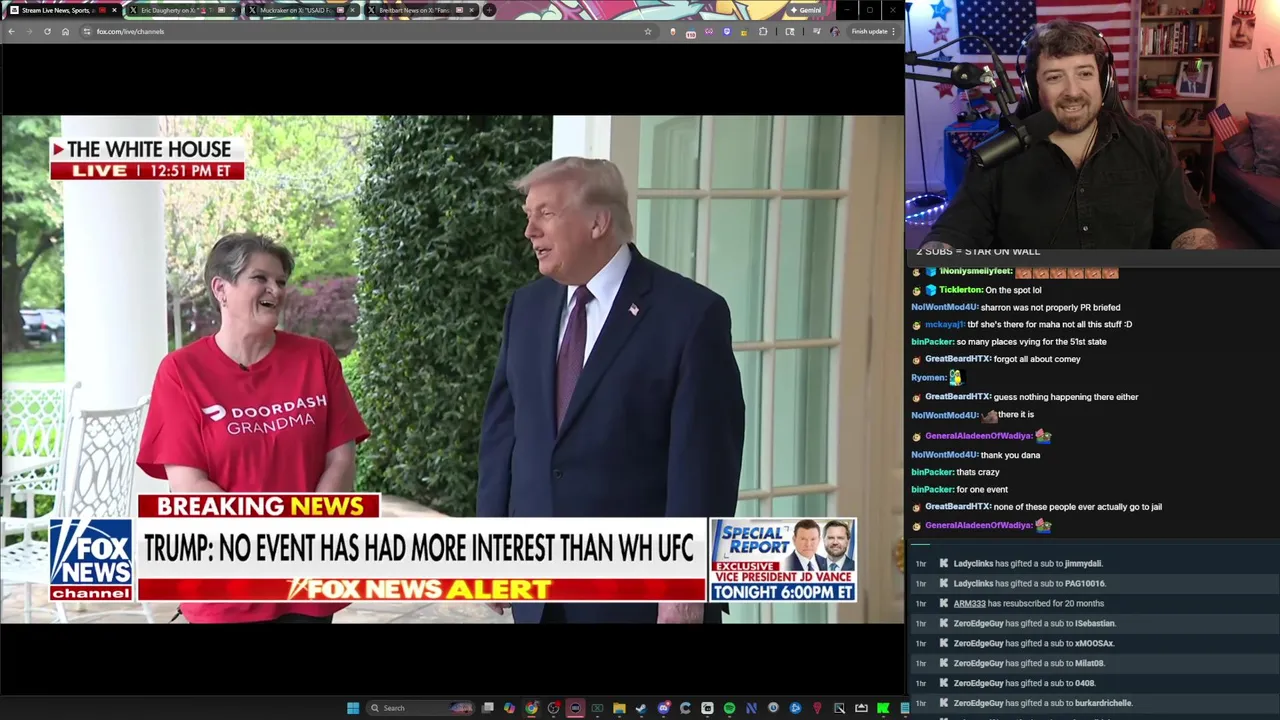The height and width of the screenshot is (720, 1280).
Task: Click username Ticklerton in chat
Action: click(x=961, y=290)
